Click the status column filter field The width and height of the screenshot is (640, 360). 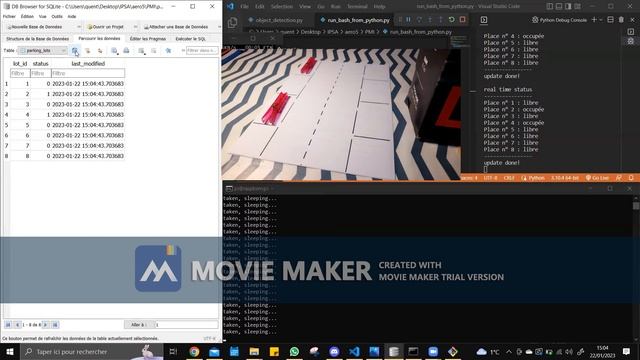pos(41,73)
